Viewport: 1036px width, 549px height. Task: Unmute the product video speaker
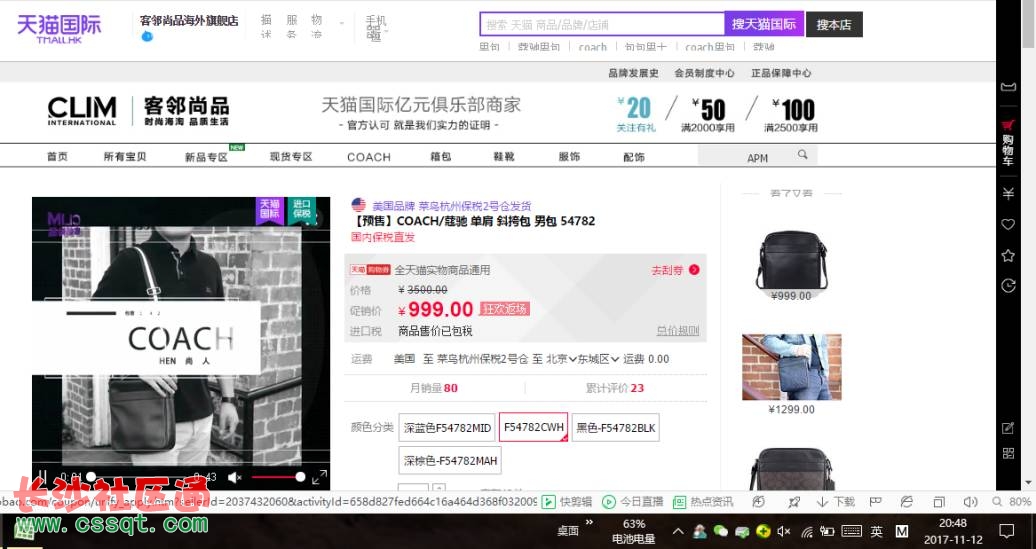235,476
